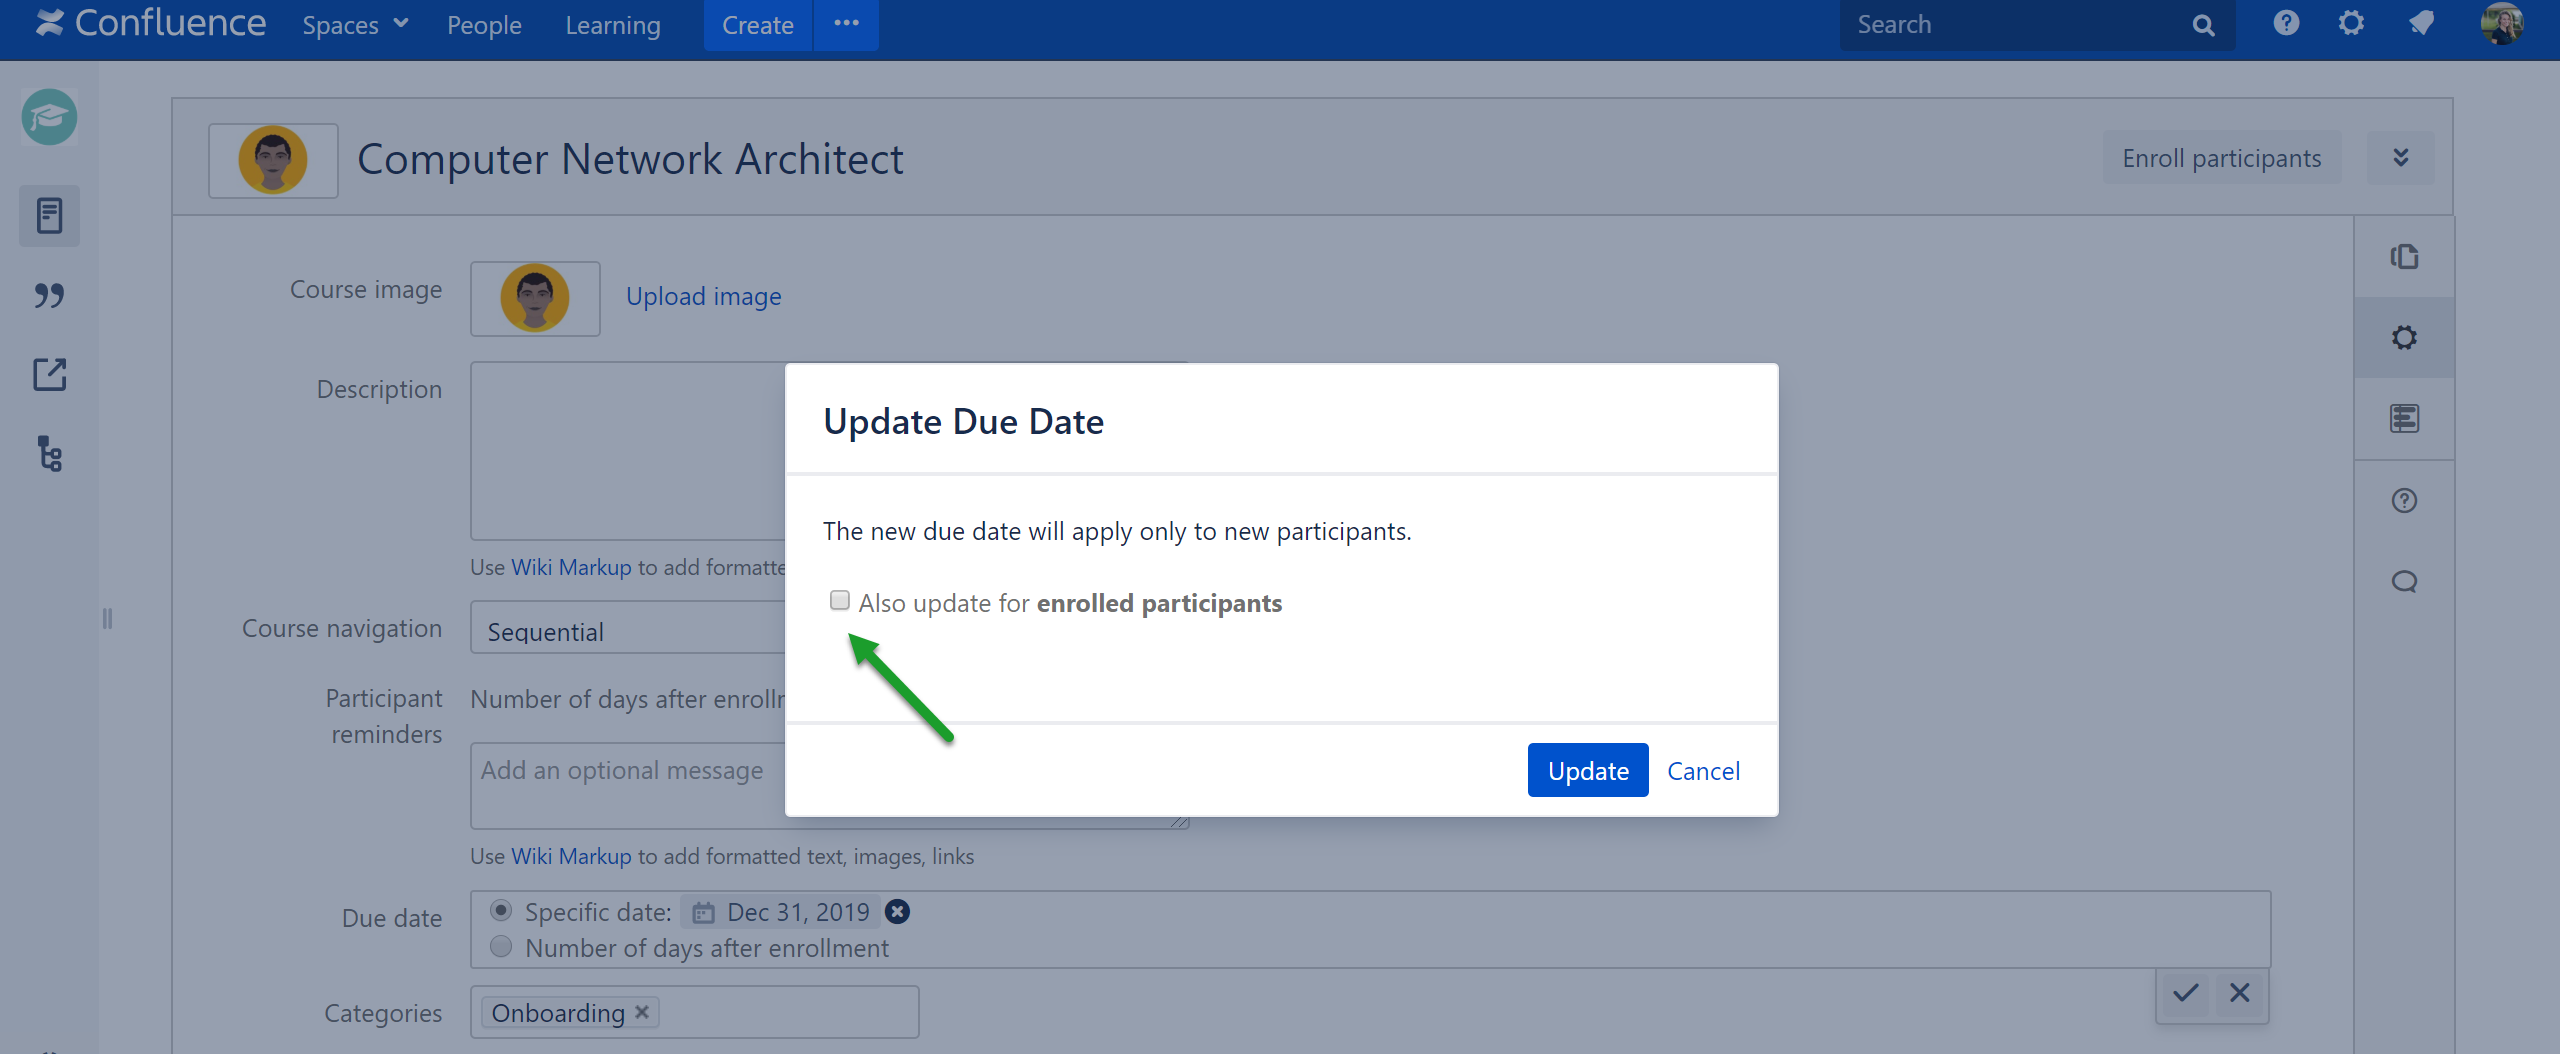This screenshot has height=1054, width=2560.
Task: Open the Help menu icon
Action: tap(2286, 23)
